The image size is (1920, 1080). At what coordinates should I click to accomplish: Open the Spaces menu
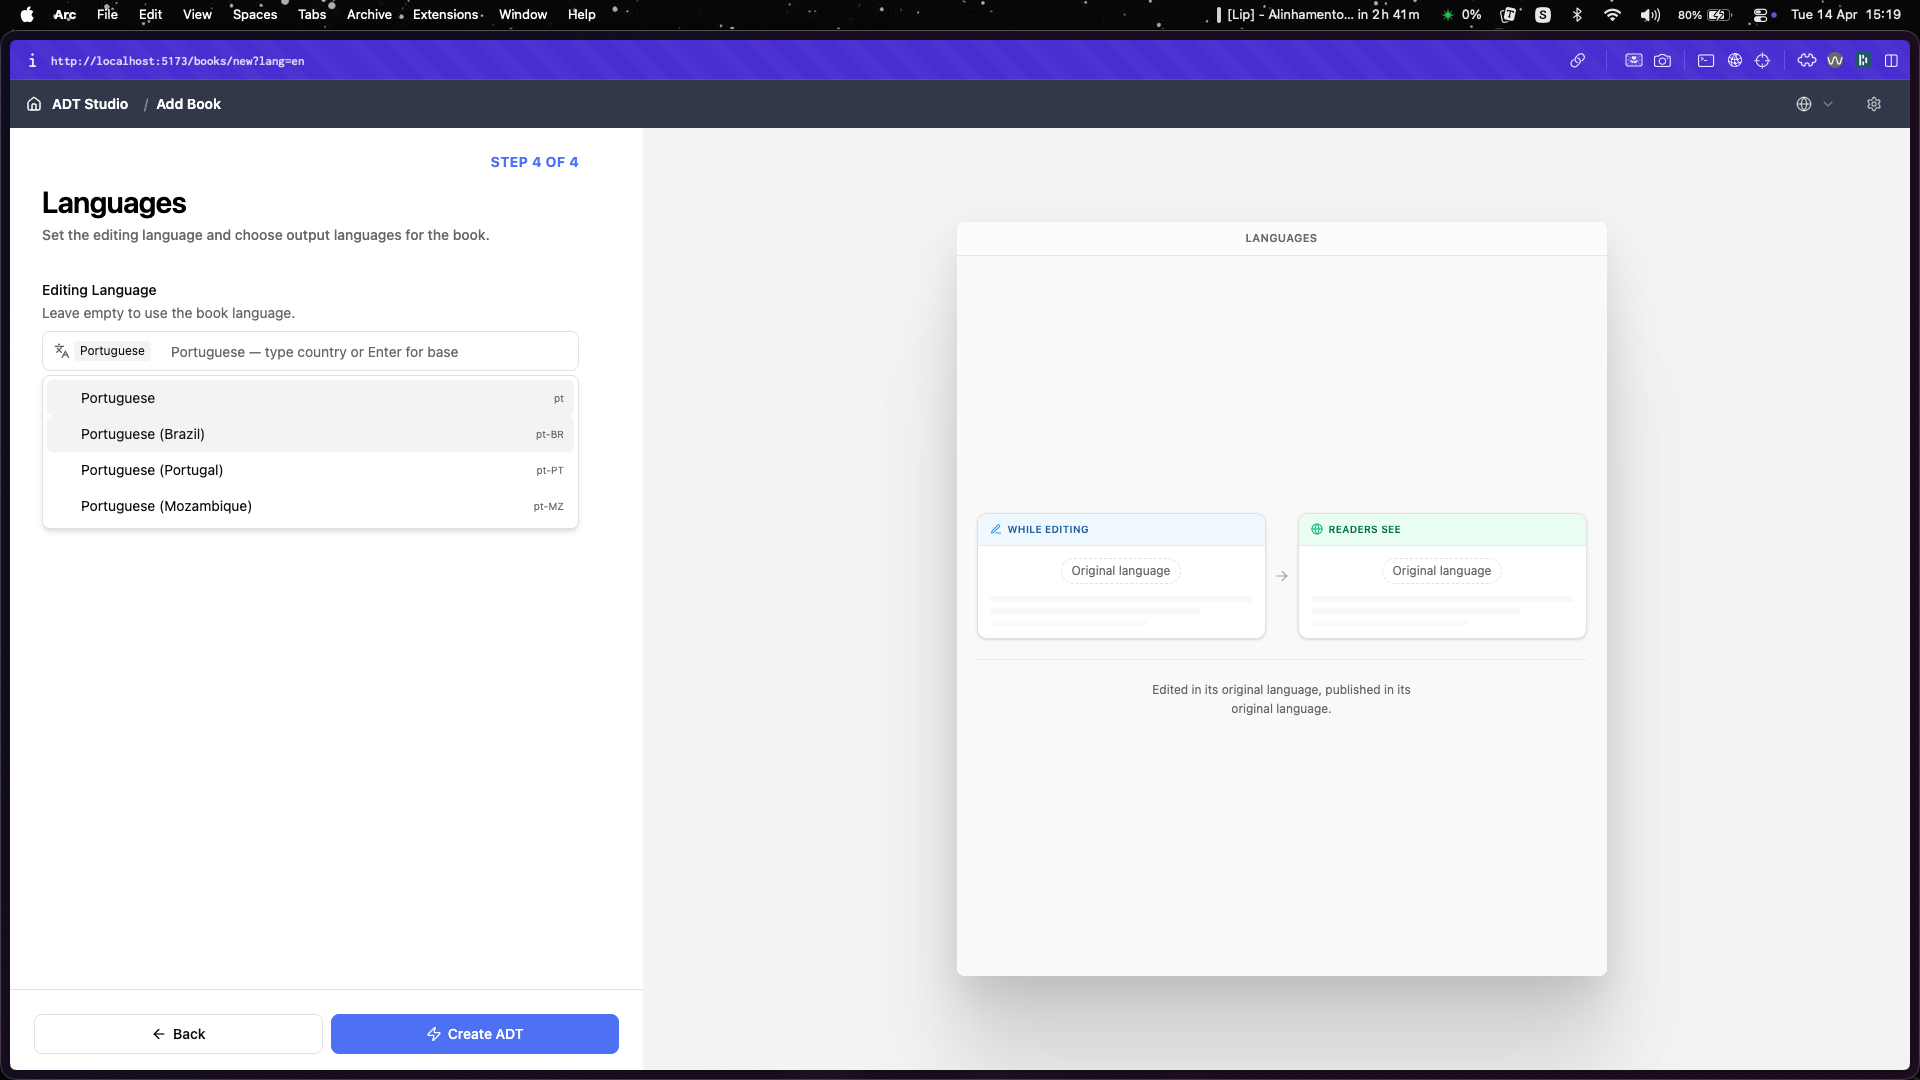255,15
